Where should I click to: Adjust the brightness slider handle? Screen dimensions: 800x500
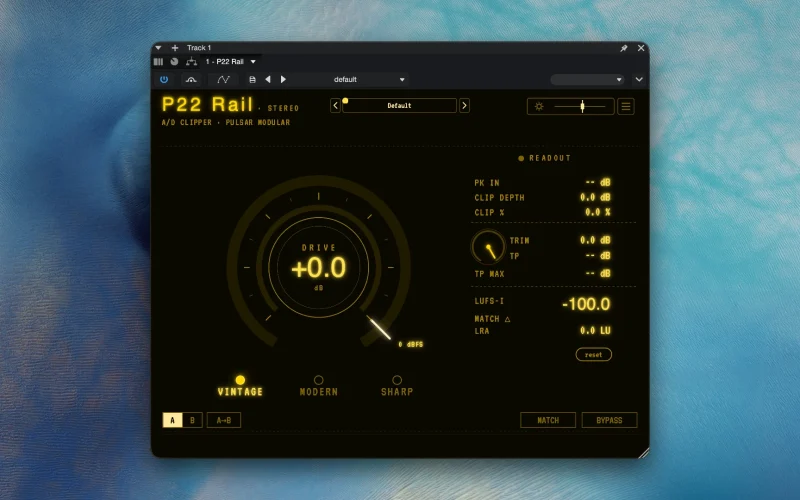coord(582,106)
